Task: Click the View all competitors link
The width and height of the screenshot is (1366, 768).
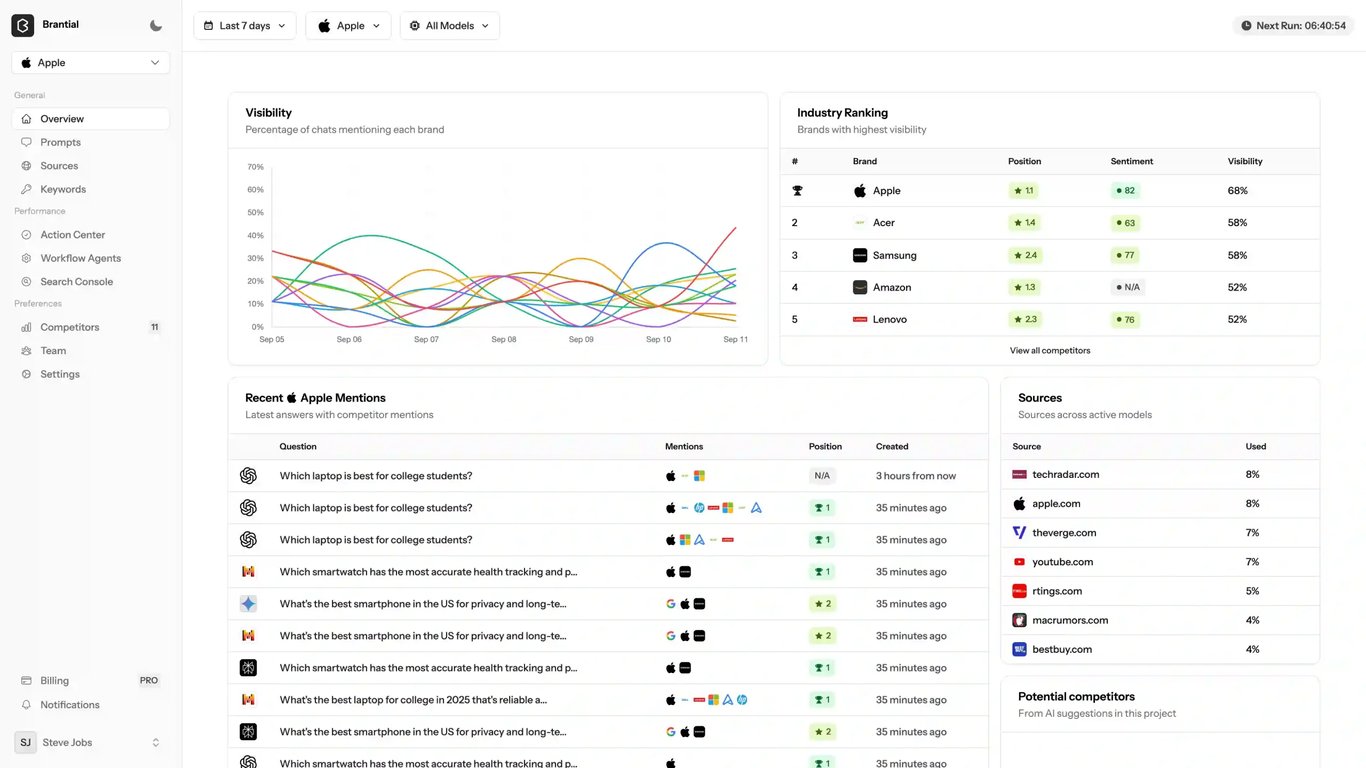Action: (1049, 350)
